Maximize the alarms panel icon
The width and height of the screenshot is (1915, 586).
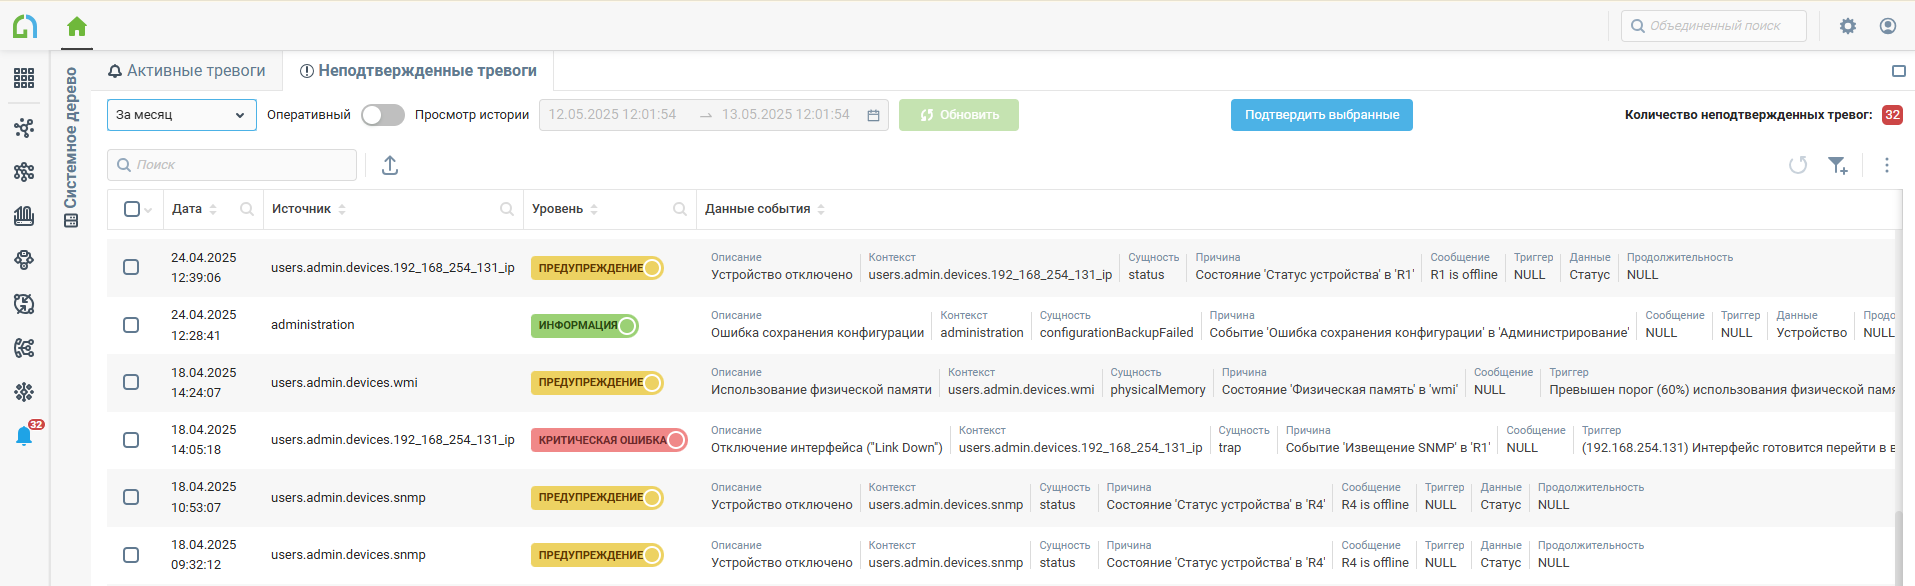(1898, 71)
